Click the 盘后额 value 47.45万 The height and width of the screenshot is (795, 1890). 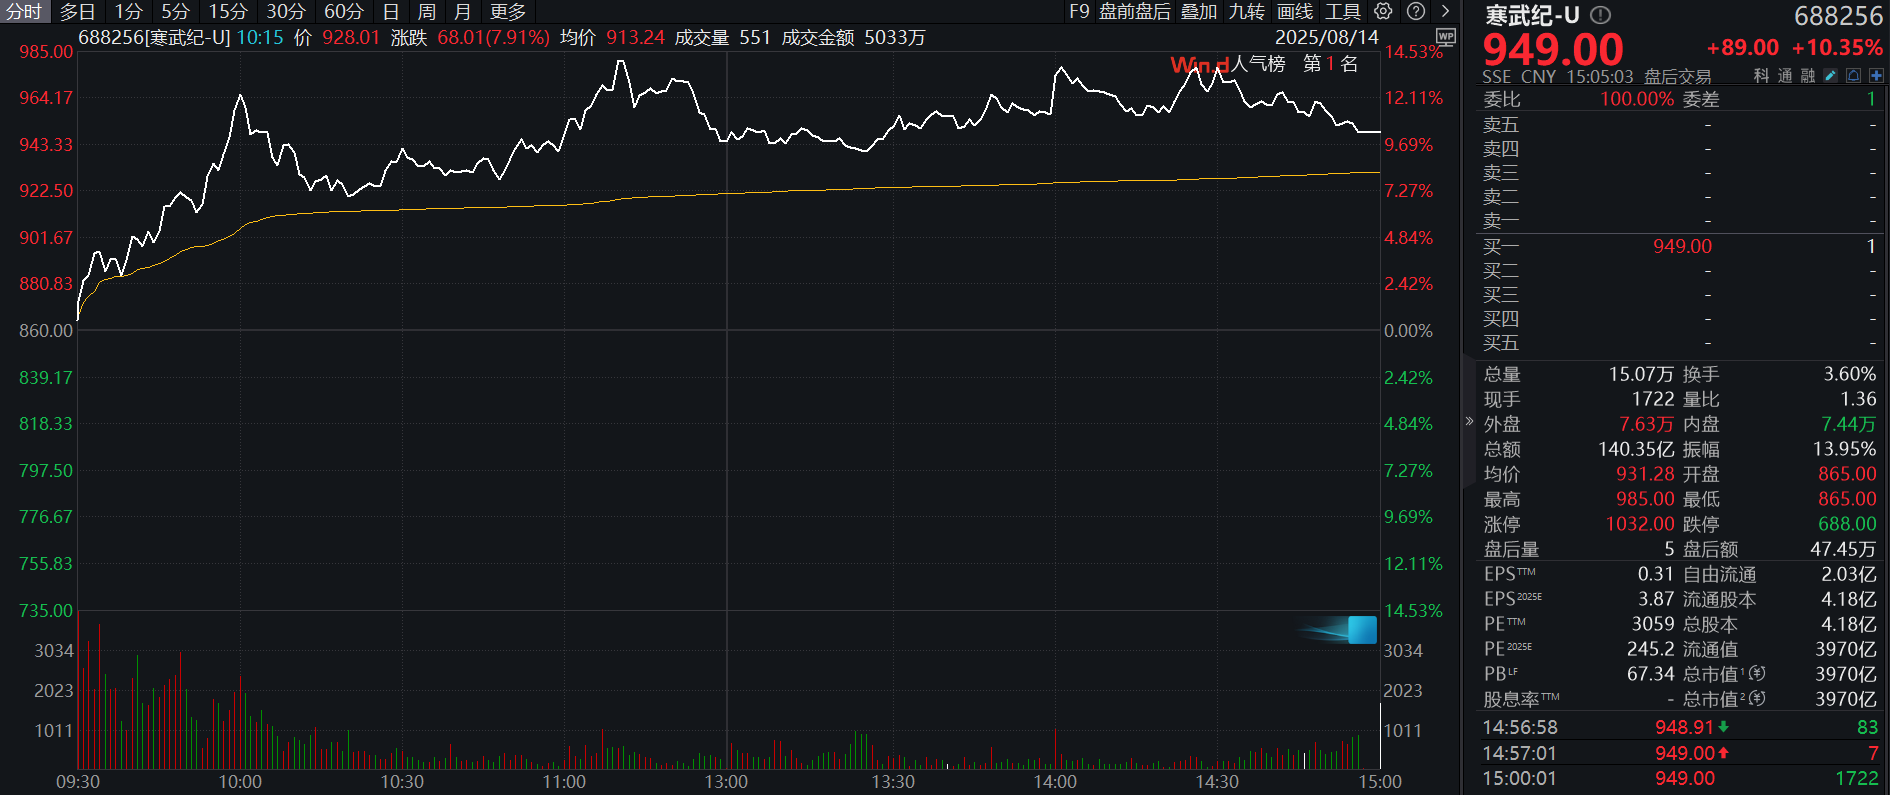coord(1843,549)
